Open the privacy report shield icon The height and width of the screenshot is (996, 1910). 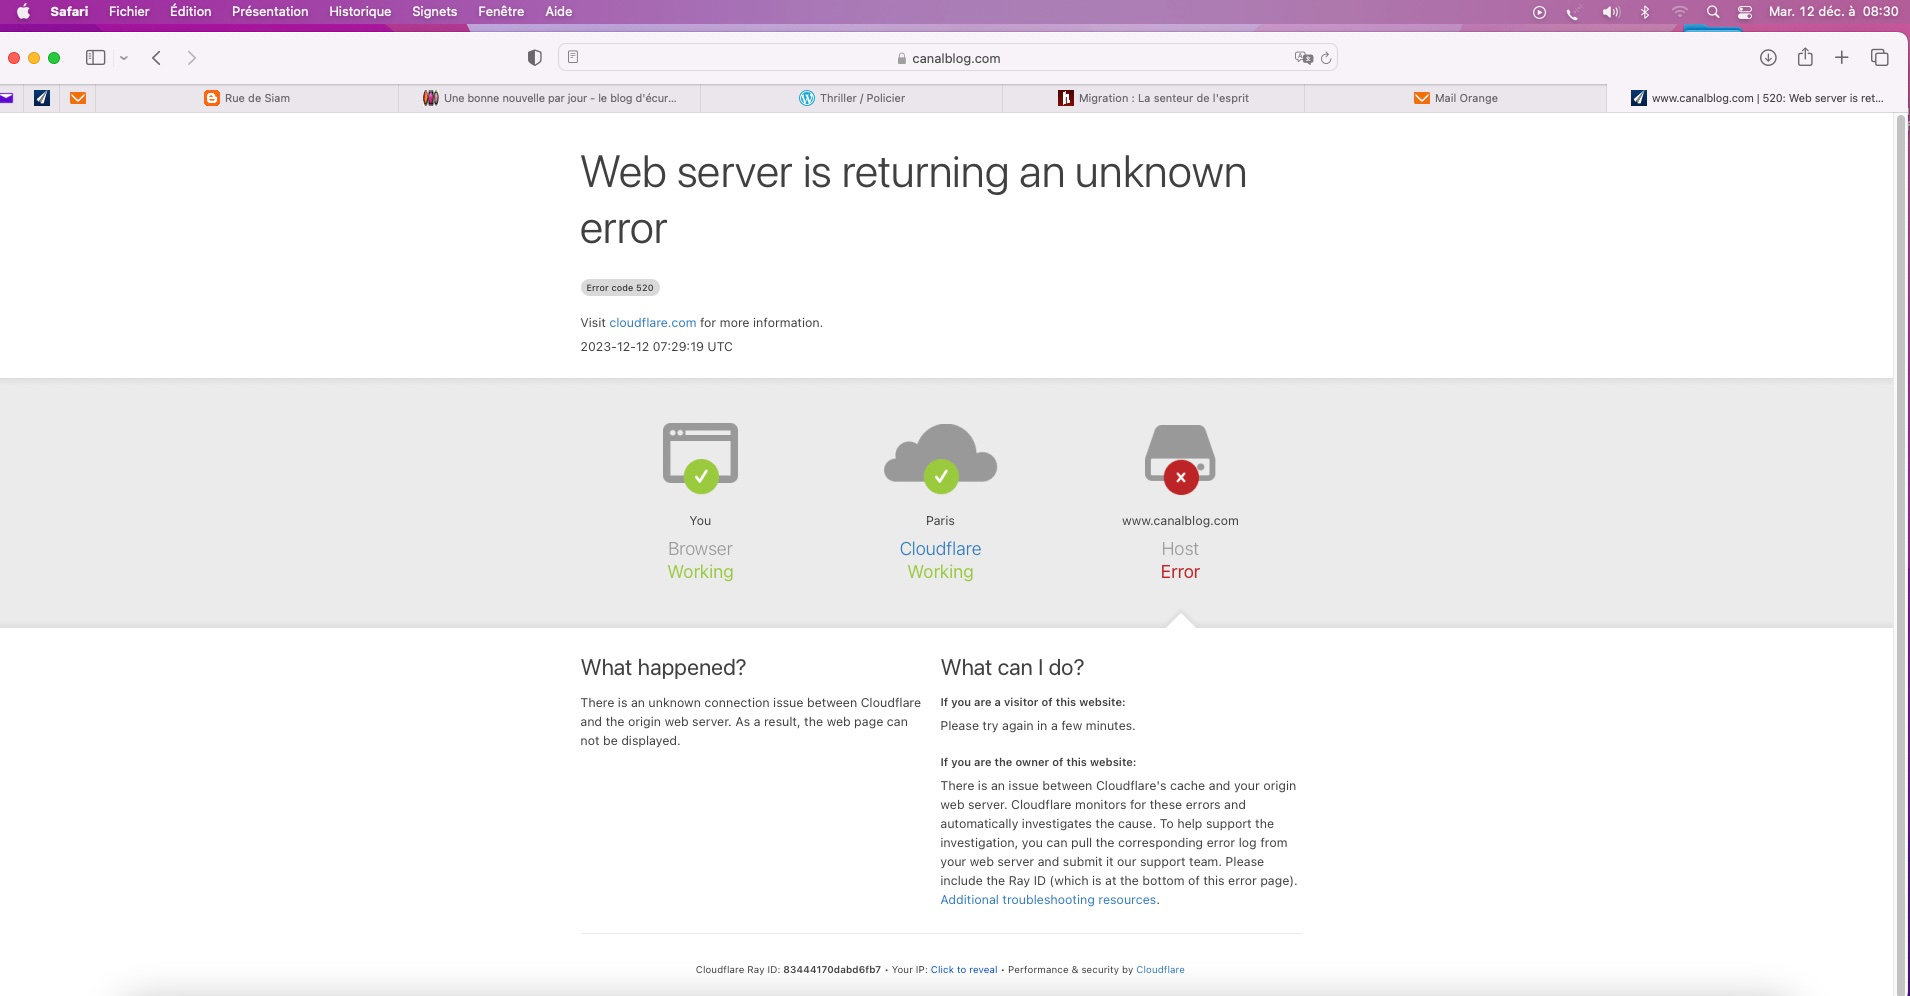[535, 58]
